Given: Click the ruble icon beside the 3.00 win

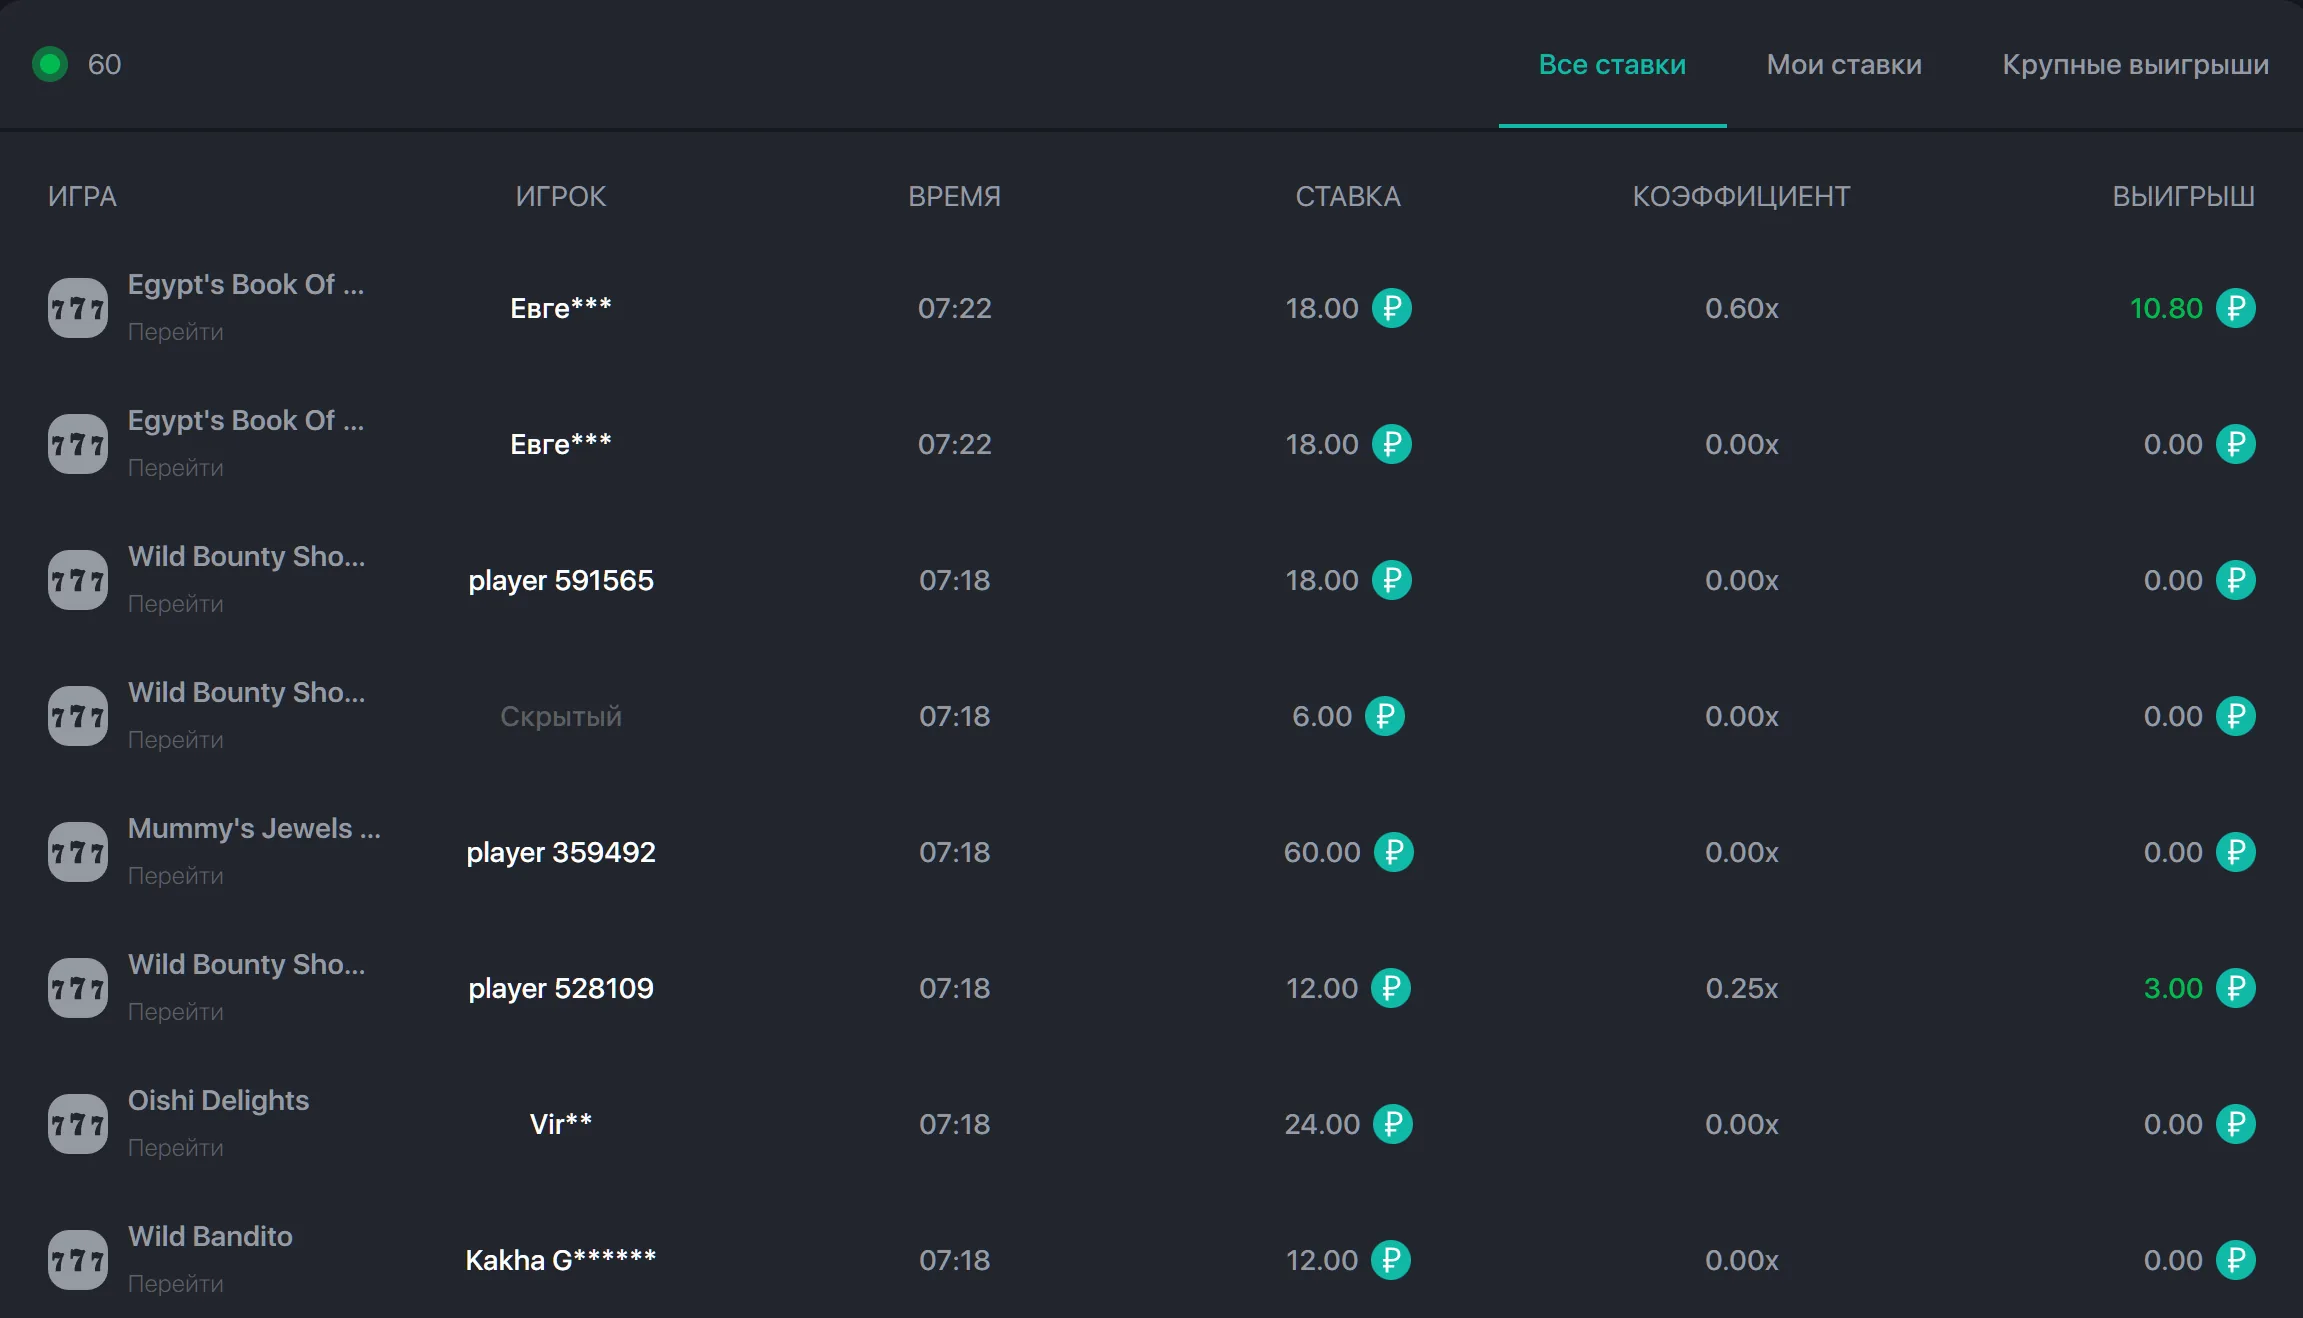Looking at the screenshot, I should click(x=2235, y=988).
